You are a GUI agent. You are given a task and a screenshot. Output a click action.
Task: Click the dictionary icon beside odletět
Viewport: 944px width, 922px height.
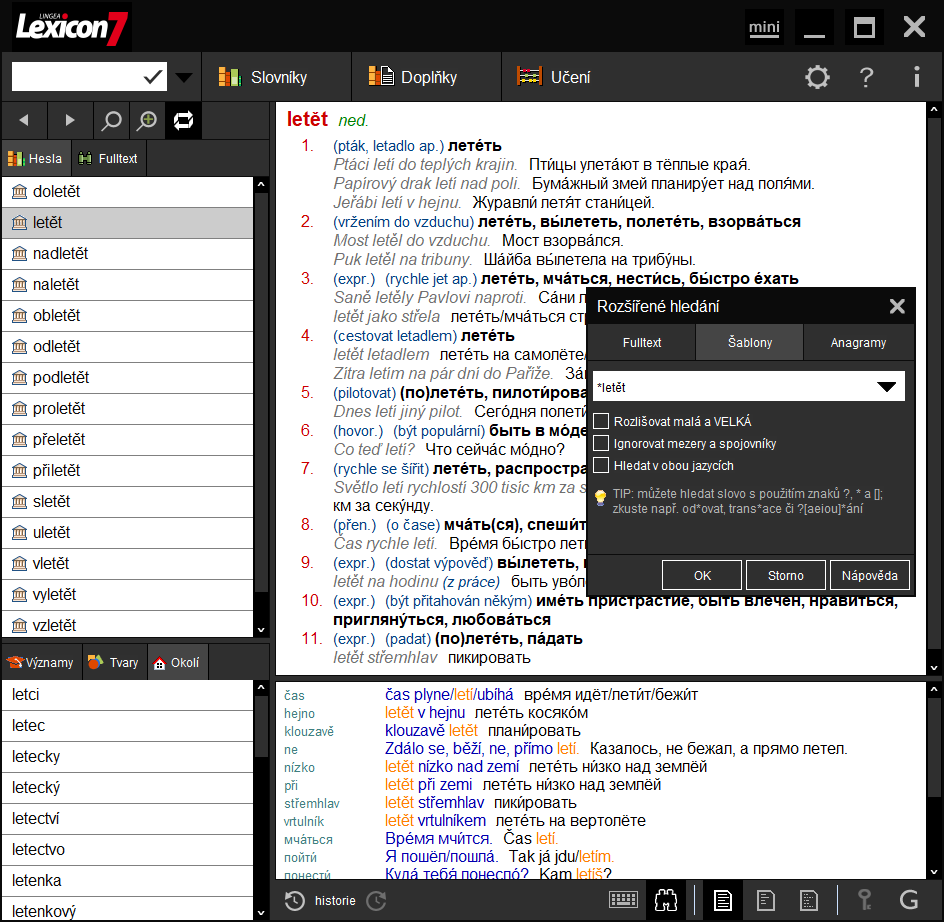pos(19,346)
